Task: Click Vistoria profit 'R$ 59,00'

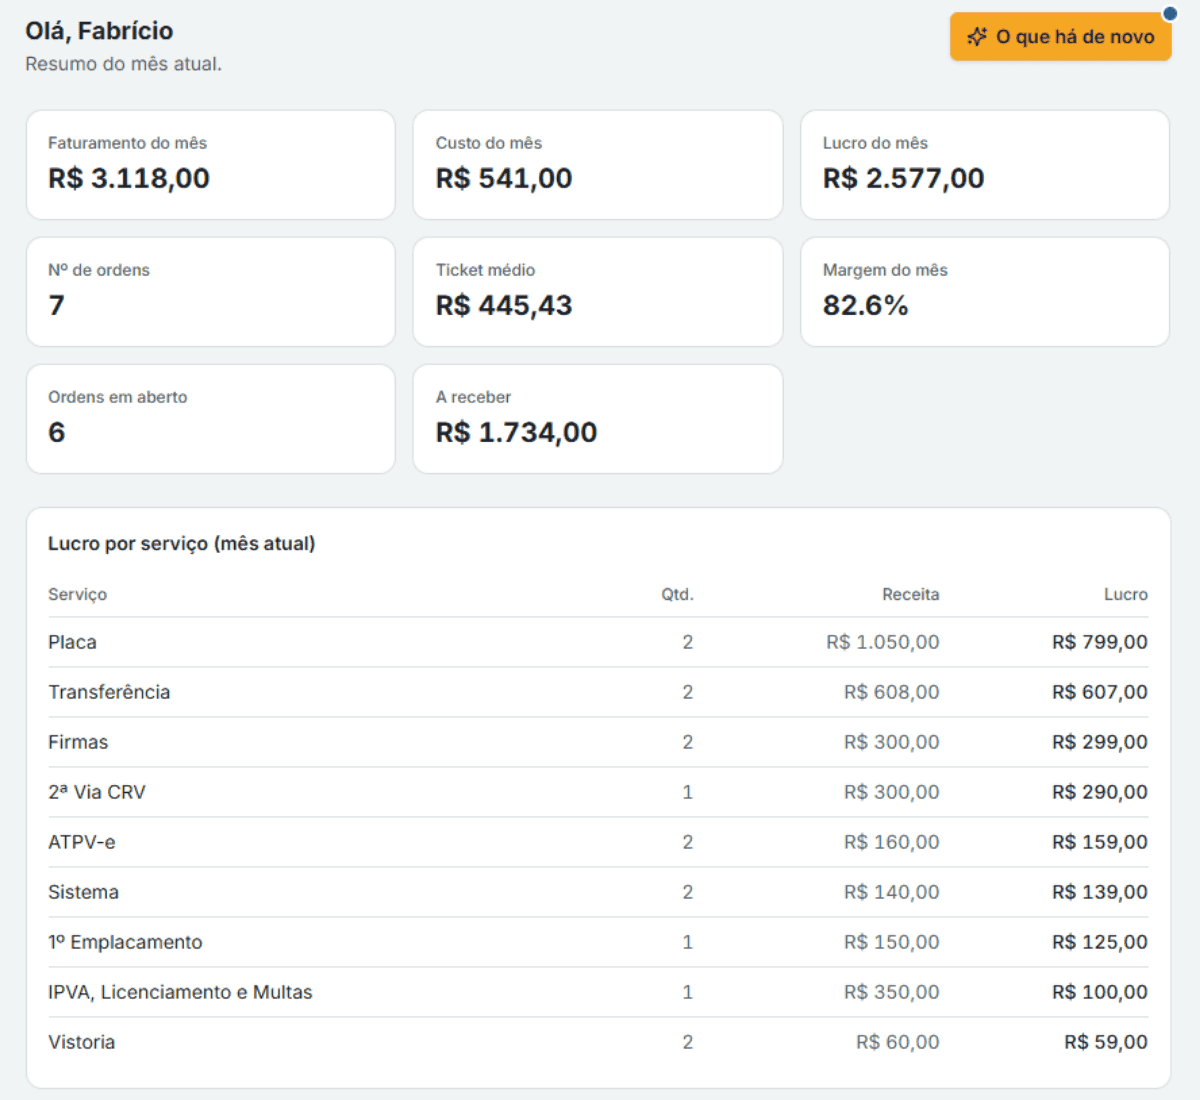Action: click(x=1106, y=1042)
